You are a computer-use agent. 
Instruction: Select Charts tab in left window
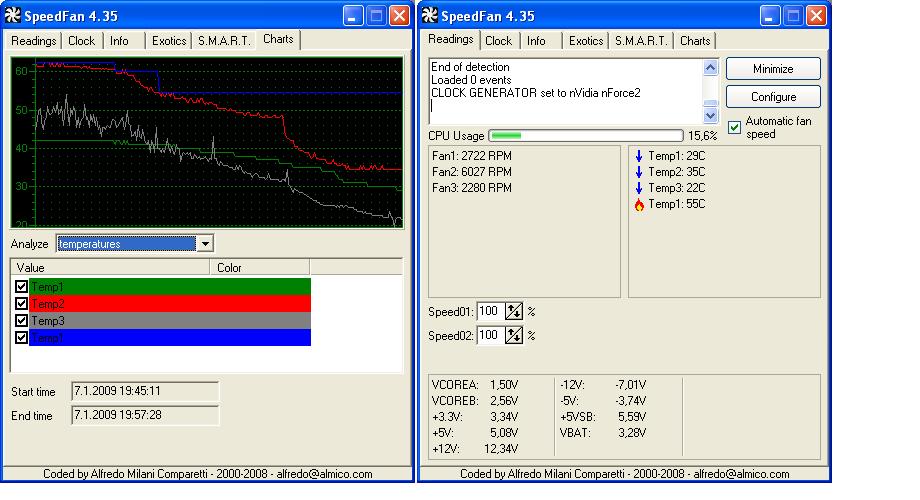tap(278, 39)
